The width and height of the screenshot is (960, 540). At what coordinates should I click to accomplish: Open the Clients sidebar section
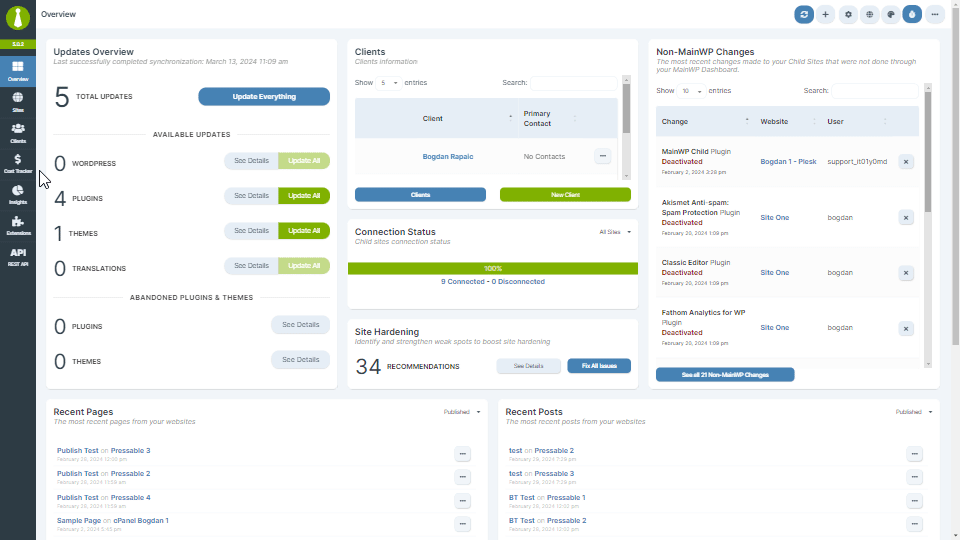pyautogui.click(x=18, y=132)
